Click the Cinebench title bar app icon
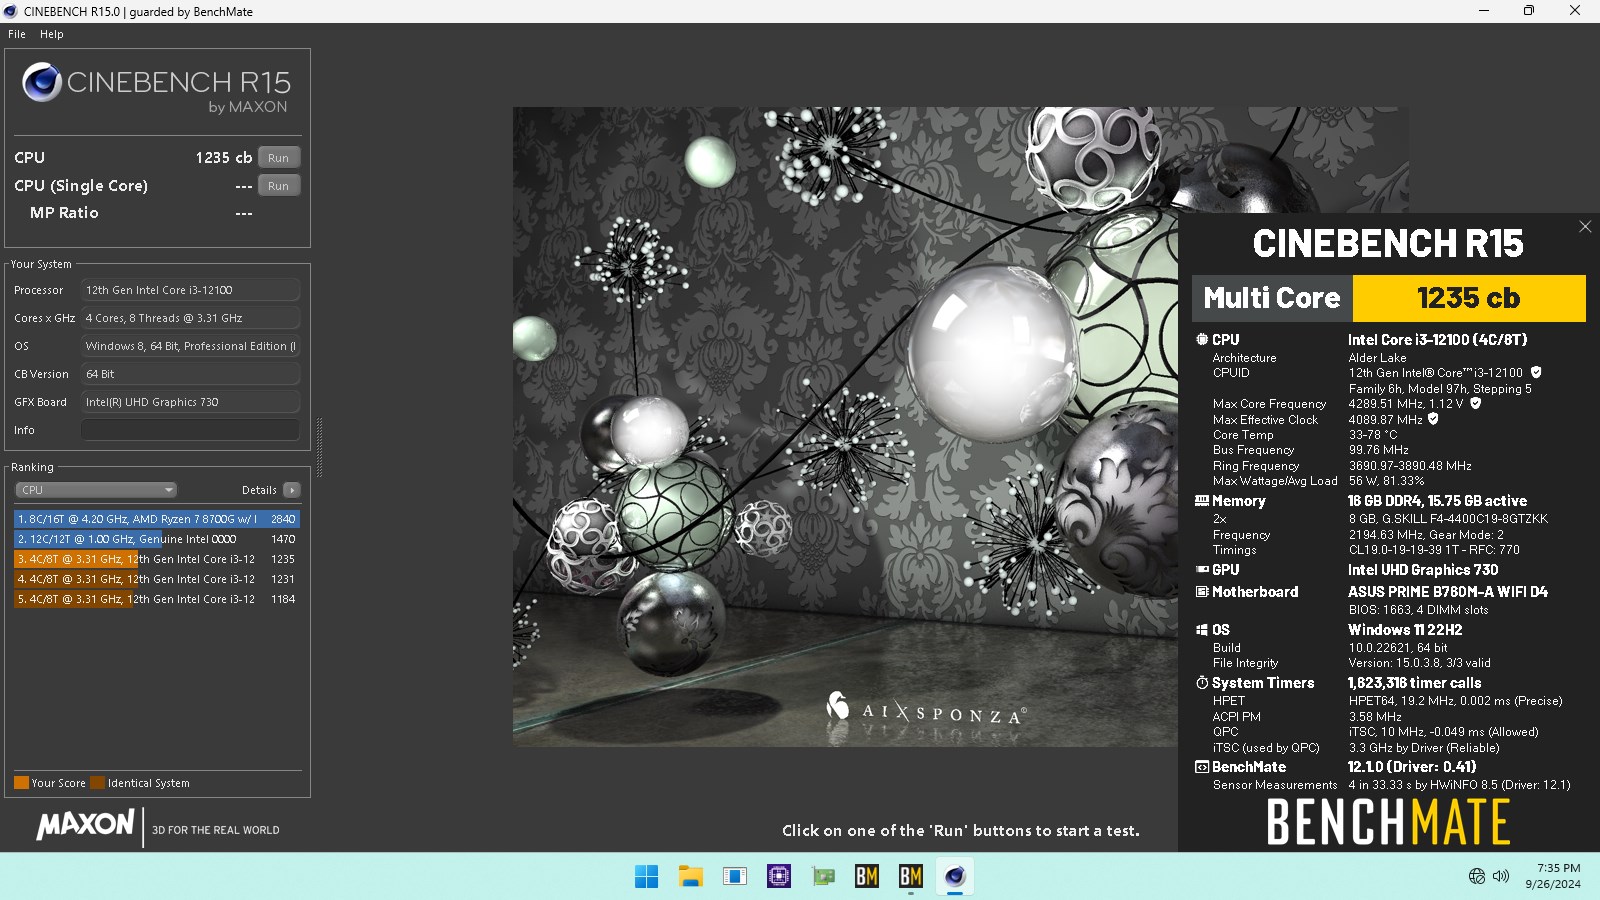This screenshot has height=900, width=1600. 11,11
